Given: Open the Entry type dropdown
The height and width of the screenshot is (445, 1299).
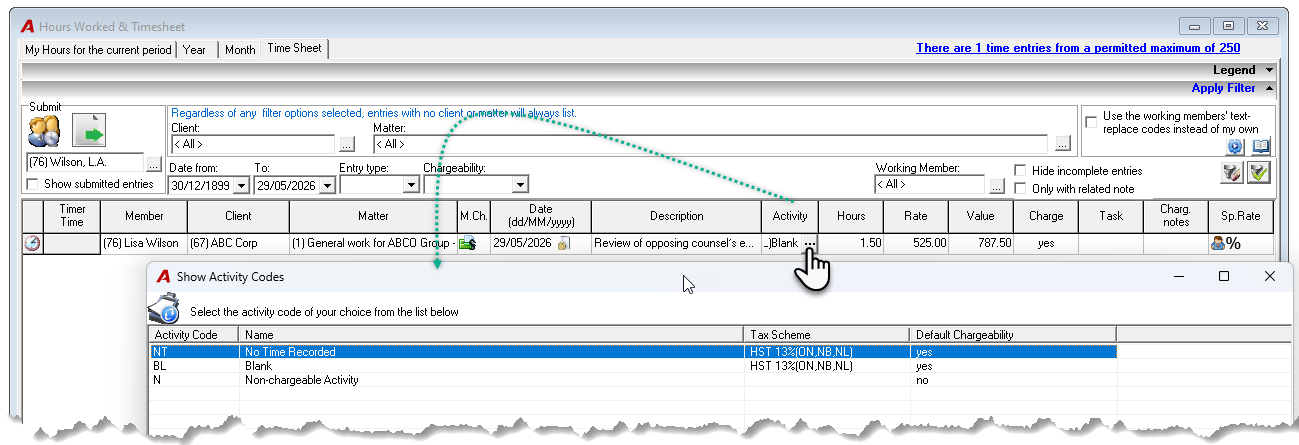Looking at the screenshot, I should click(x=410, y=185).
